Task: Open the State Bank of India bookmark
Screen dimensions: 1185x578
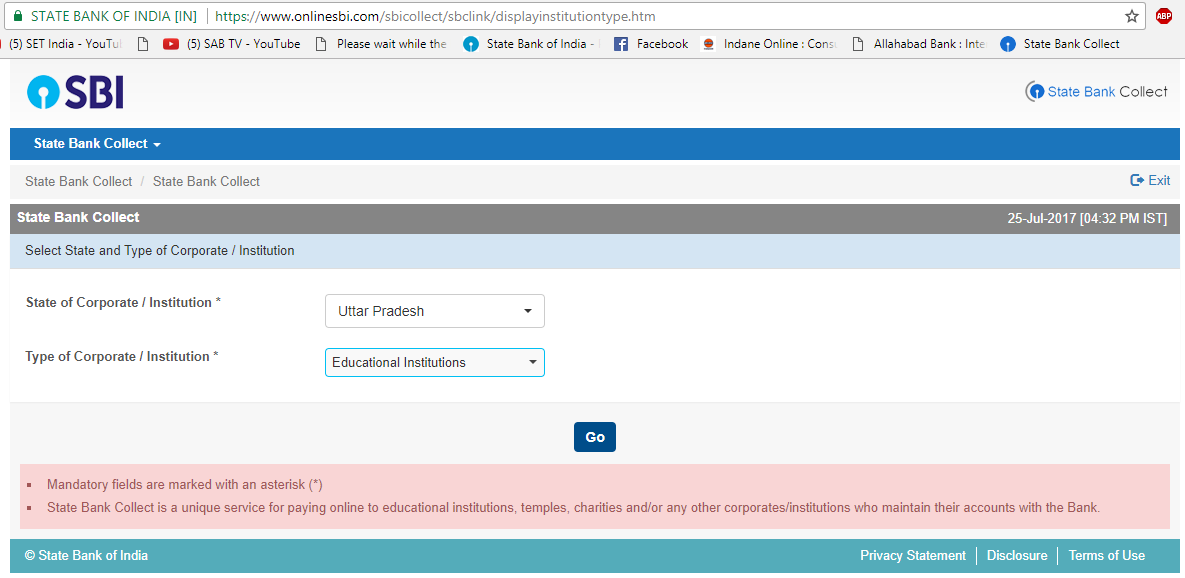Action: [531, 44]
